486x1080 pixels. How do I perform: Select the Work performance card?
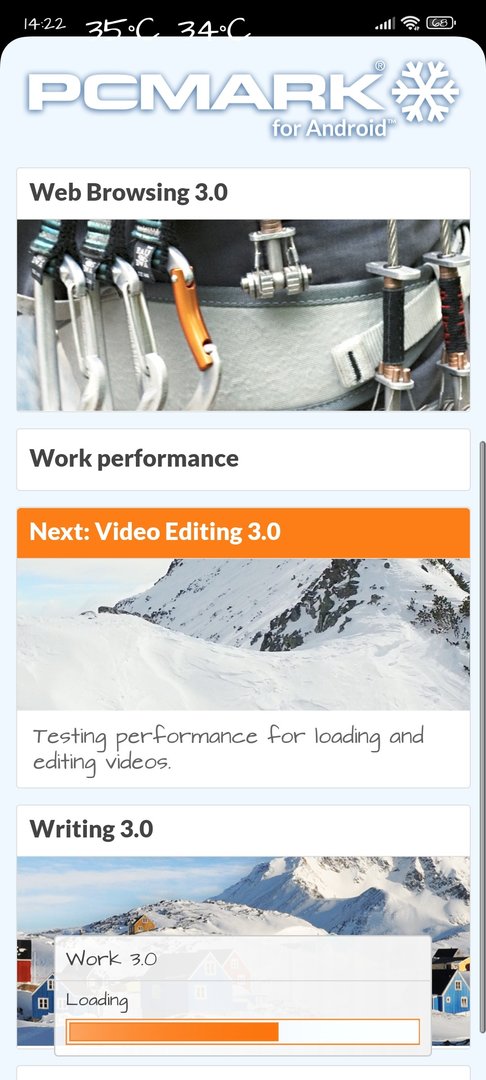tap(244, 459)
